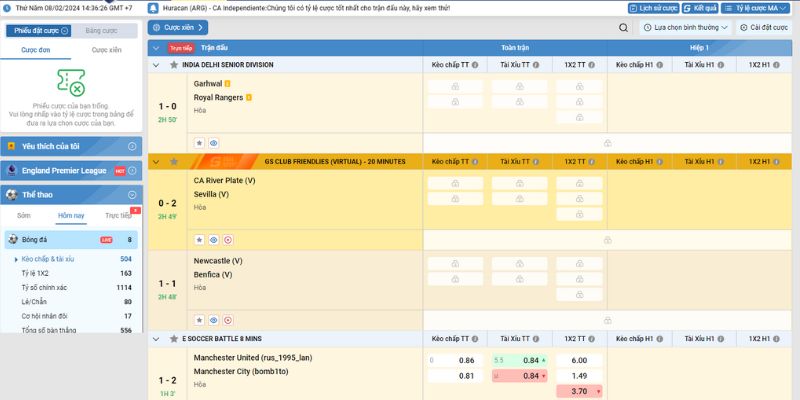
Task: Open Lịch sử cược bet history
Action: [654, 7]
